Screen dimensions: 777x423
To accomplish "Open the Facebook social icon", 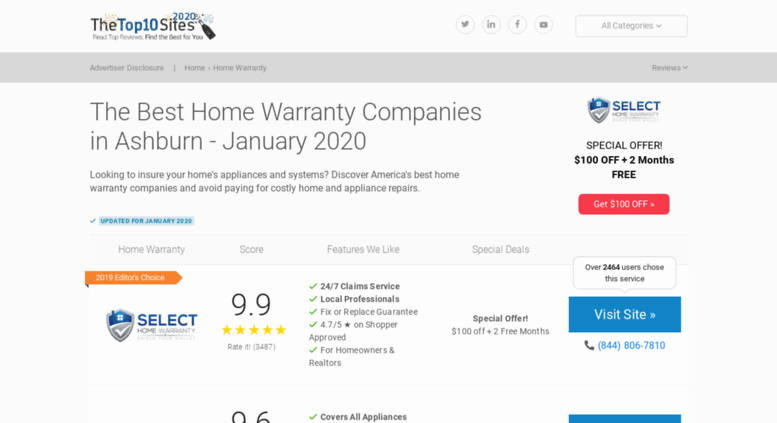I will 517,25.
